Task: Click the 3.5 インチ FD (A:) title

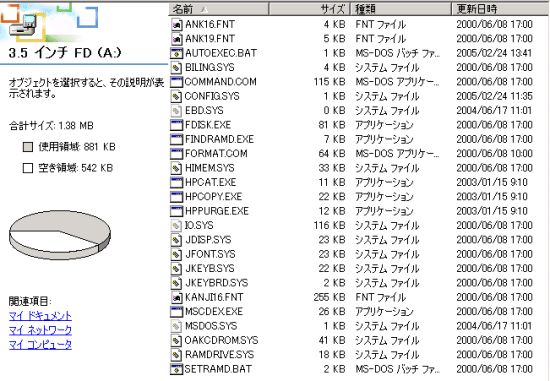Action: (x=65, y=53)
